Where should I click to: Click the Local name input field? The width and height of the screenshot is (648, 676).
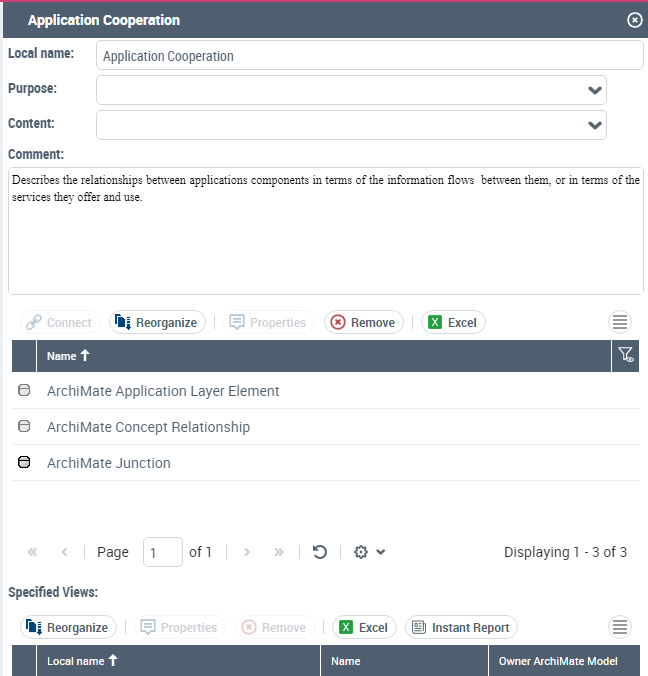pyautogui.click(x=369, y=56)
